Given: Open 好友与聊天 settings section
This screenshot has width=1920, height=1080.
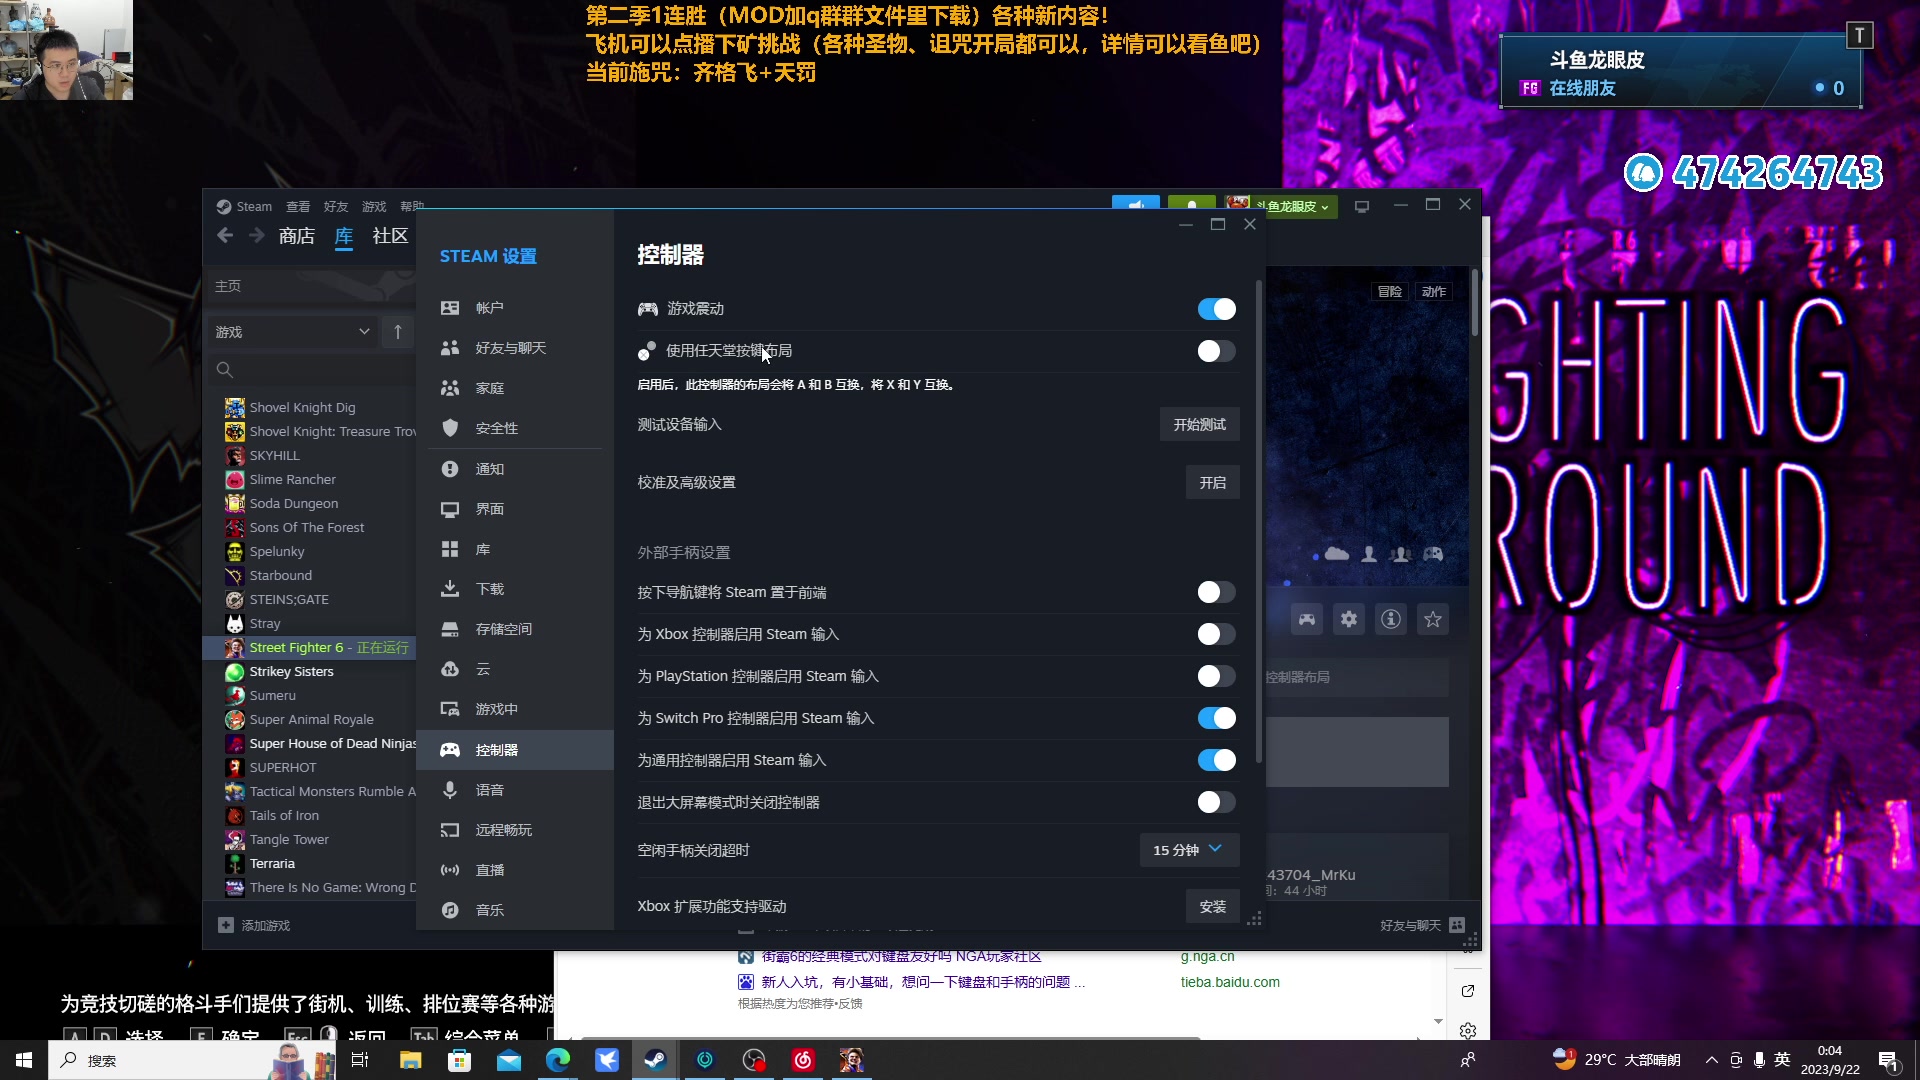Looking at the screenshot, I should [514, 348].
